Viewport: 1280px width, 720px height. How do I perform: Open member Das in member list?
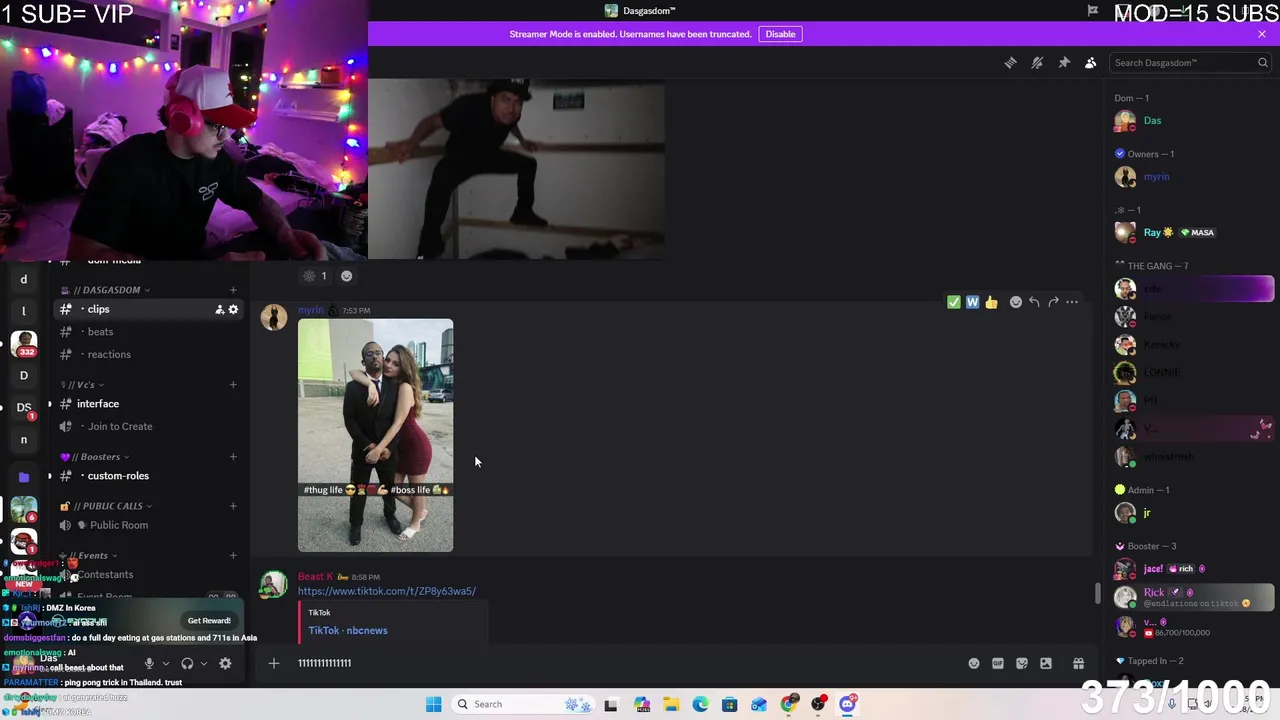pos(1192,121)
